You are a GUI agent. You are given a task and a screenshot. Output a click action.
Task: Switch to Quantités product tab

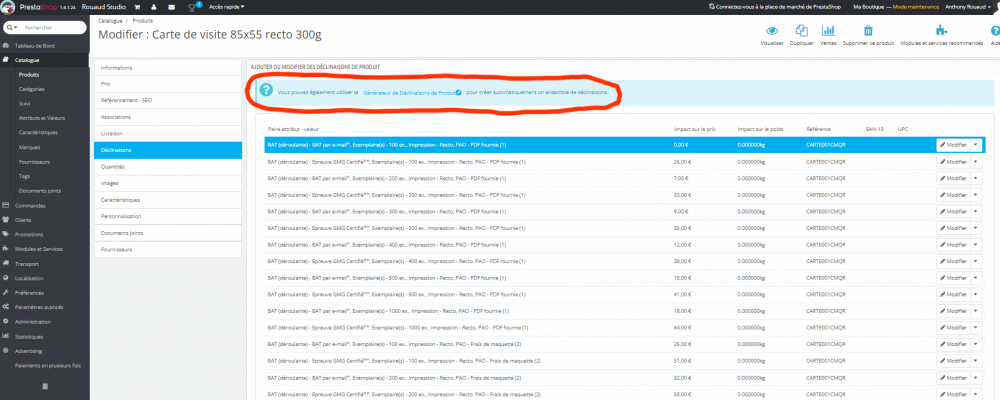pos(168,167)
